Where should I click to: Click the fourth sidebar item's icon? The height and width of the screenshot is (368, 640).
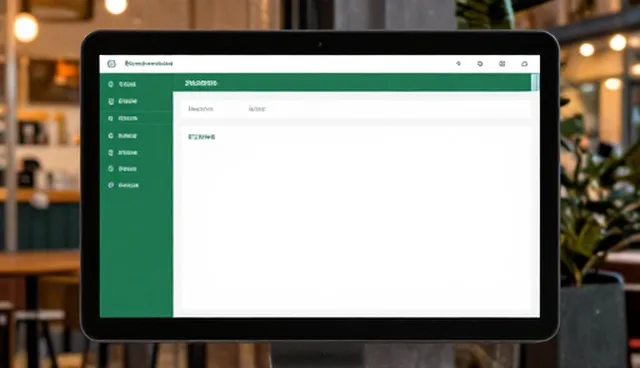point(111,135)
